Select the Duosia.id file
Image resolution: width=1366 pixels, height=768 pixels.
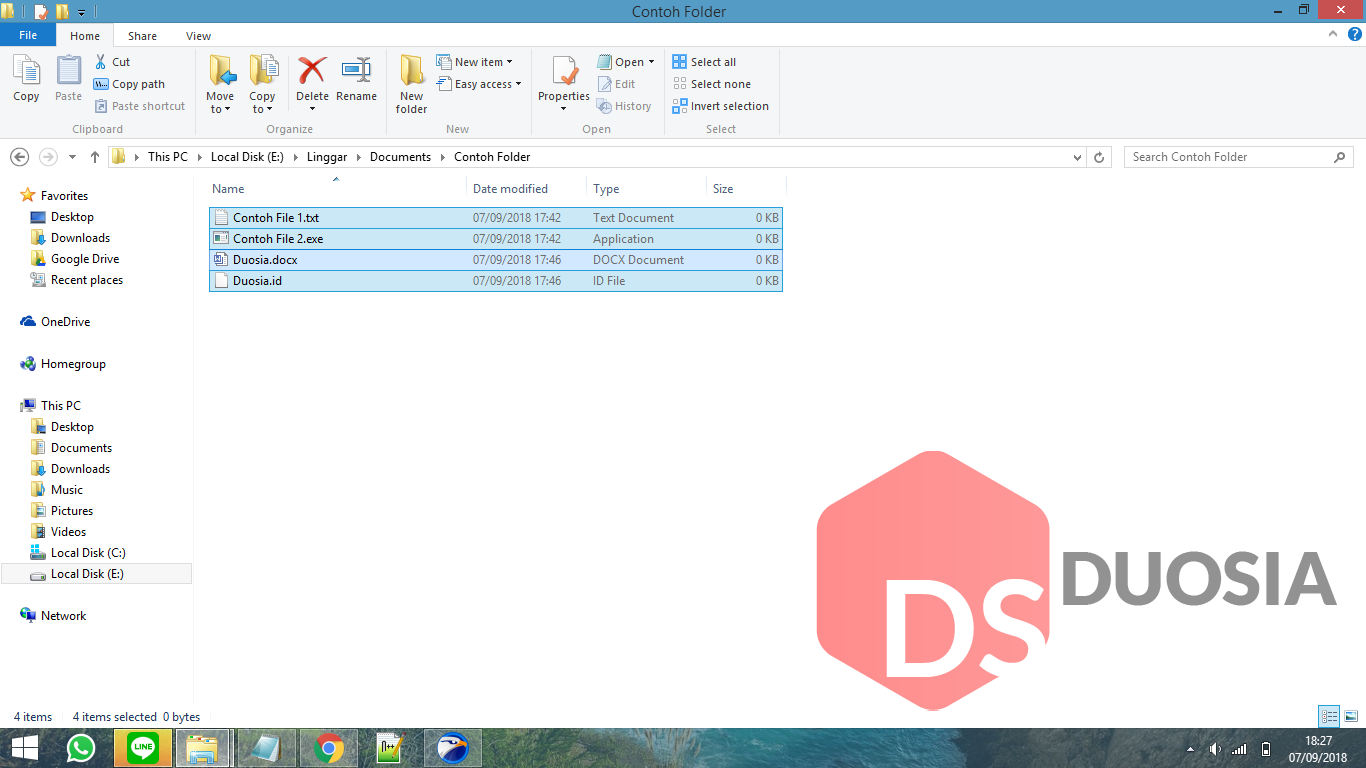tap(496, 281)
